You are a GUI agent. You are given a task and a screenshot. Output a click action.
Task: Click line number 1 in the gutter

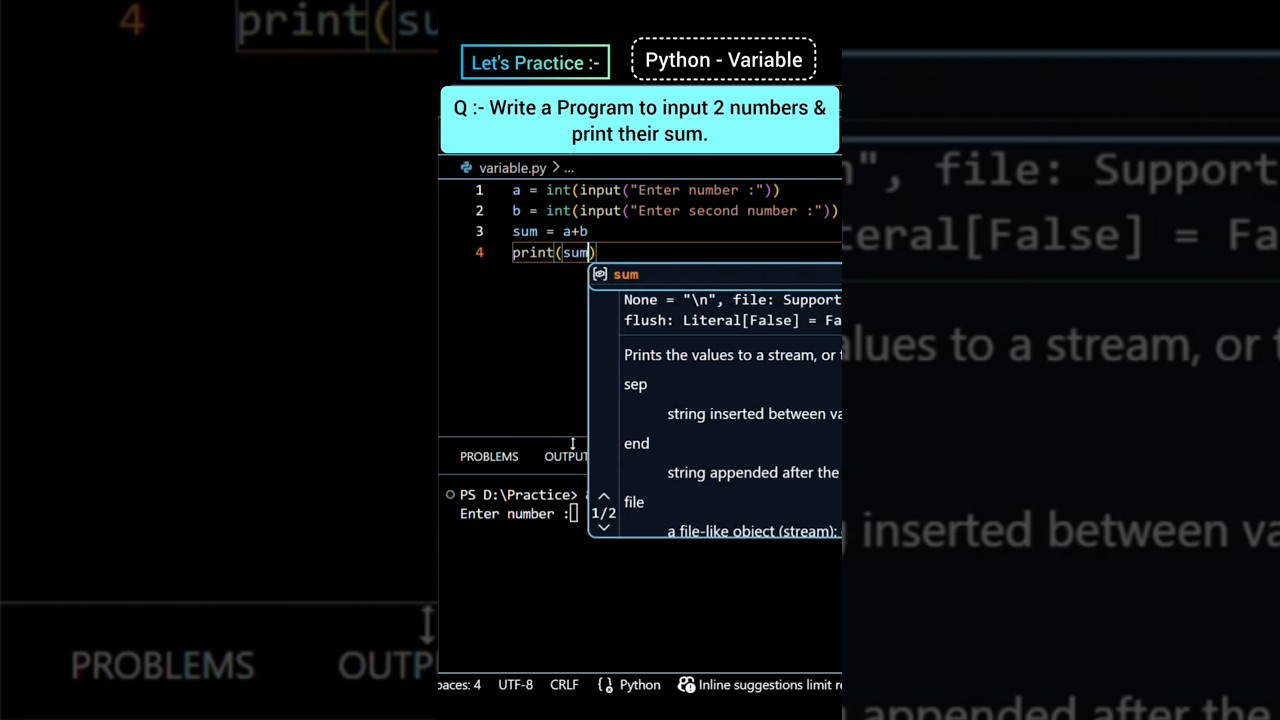[479, 190]
